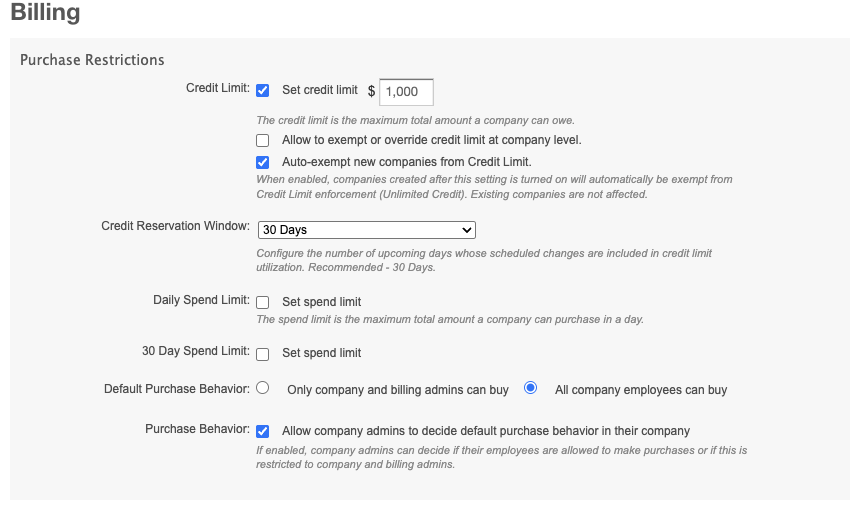This screenshot has height=510, width=863.
Task: Click the Purchase Restrictions section heading
Action: (x=92, y=60)
